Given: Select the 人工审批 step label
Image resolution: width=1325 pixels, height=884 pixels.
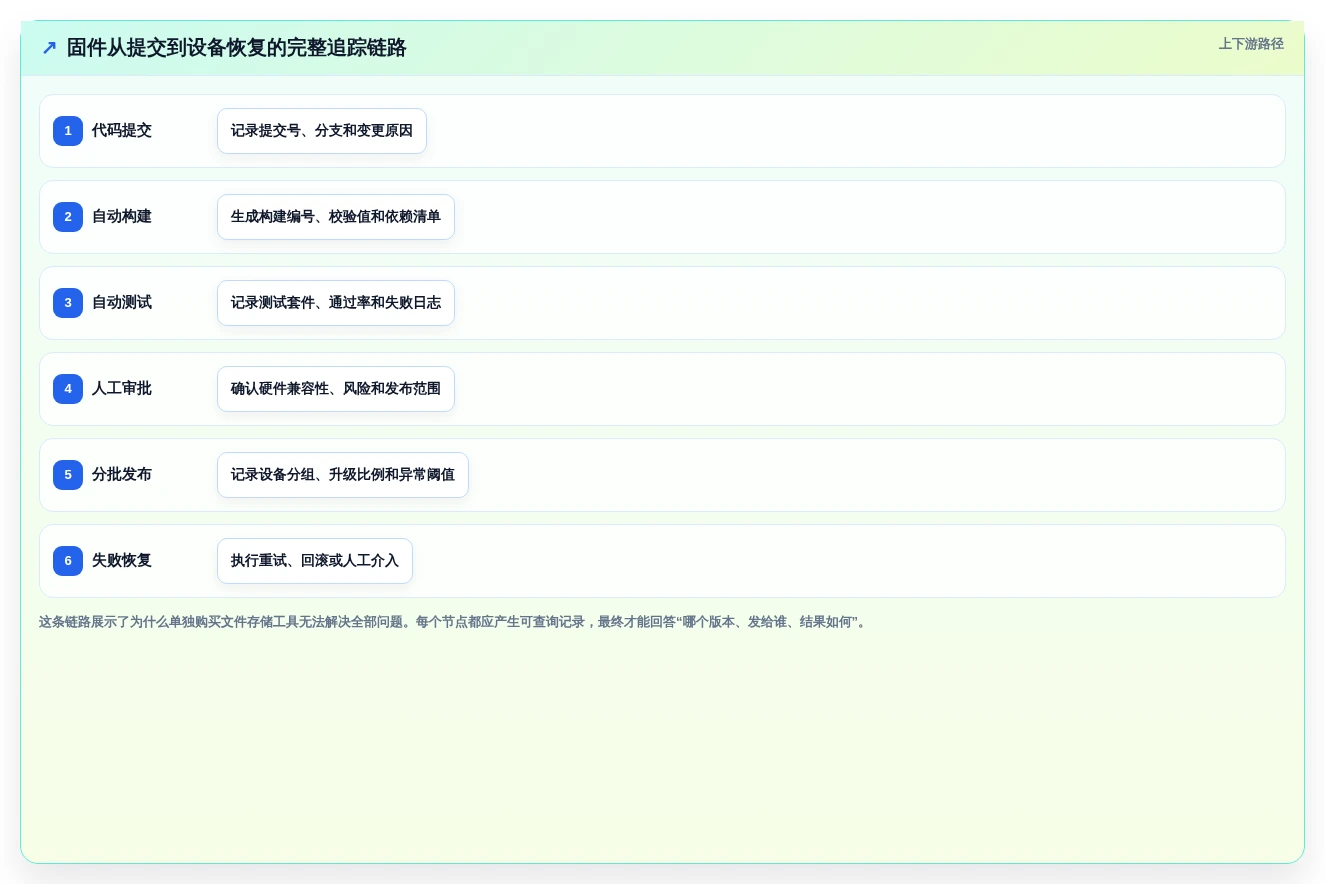Looking at the screenshot, I should tap(122, 389).
